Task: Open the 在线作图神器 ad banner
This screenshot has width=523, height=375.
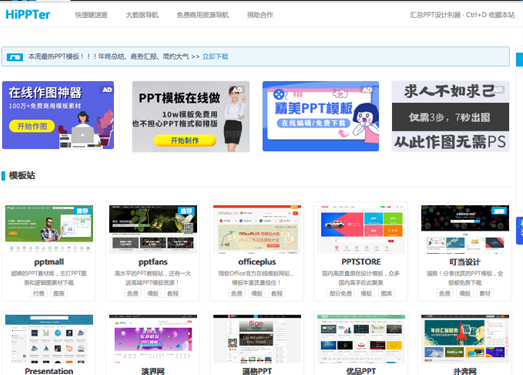Action: click(58, 115)
